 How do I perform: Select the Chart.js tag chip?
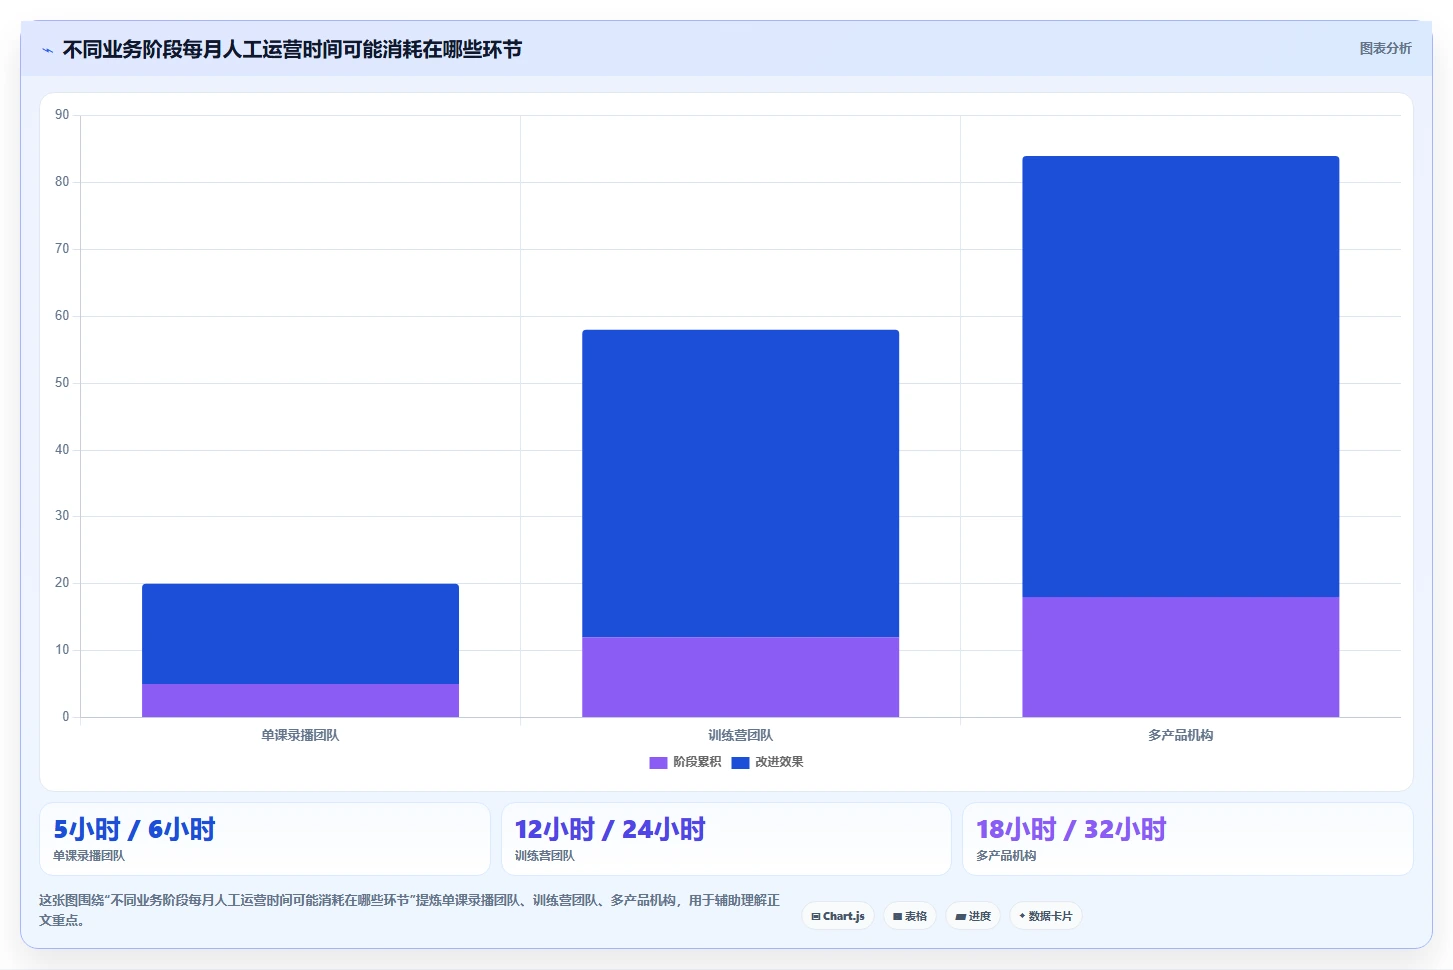838,916
